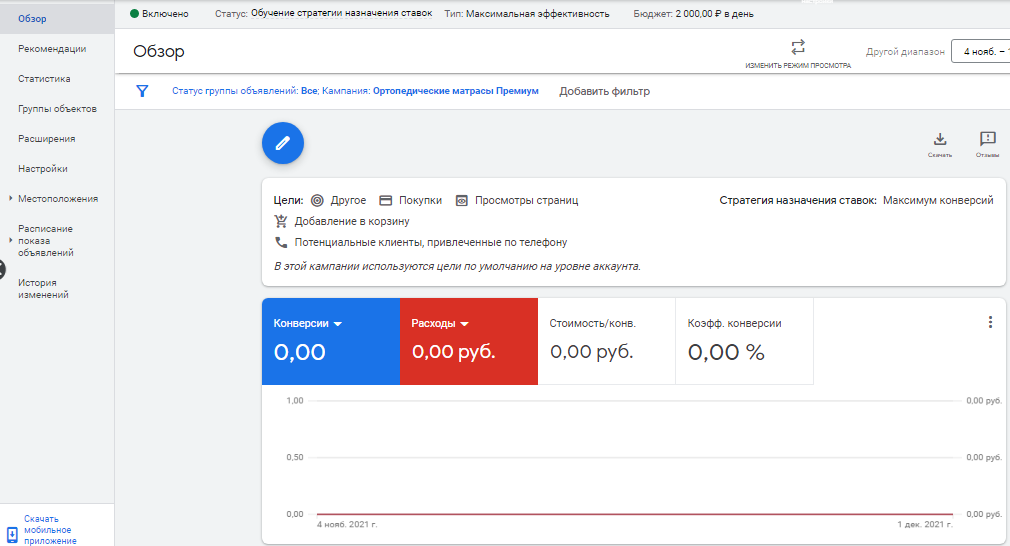Click the green Включено status indicator
The image size is (1010, 546).
click(x=135, y=14)
